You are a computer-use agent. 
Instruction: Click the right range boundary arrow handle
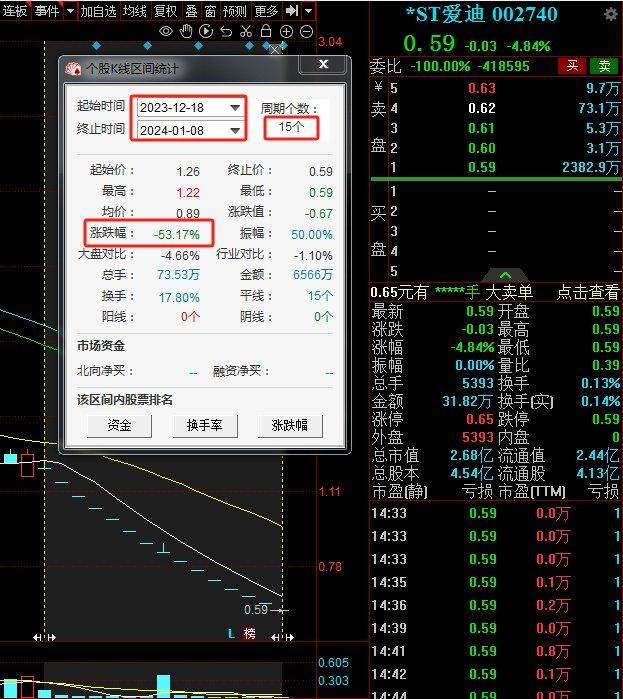click(283, 637)
